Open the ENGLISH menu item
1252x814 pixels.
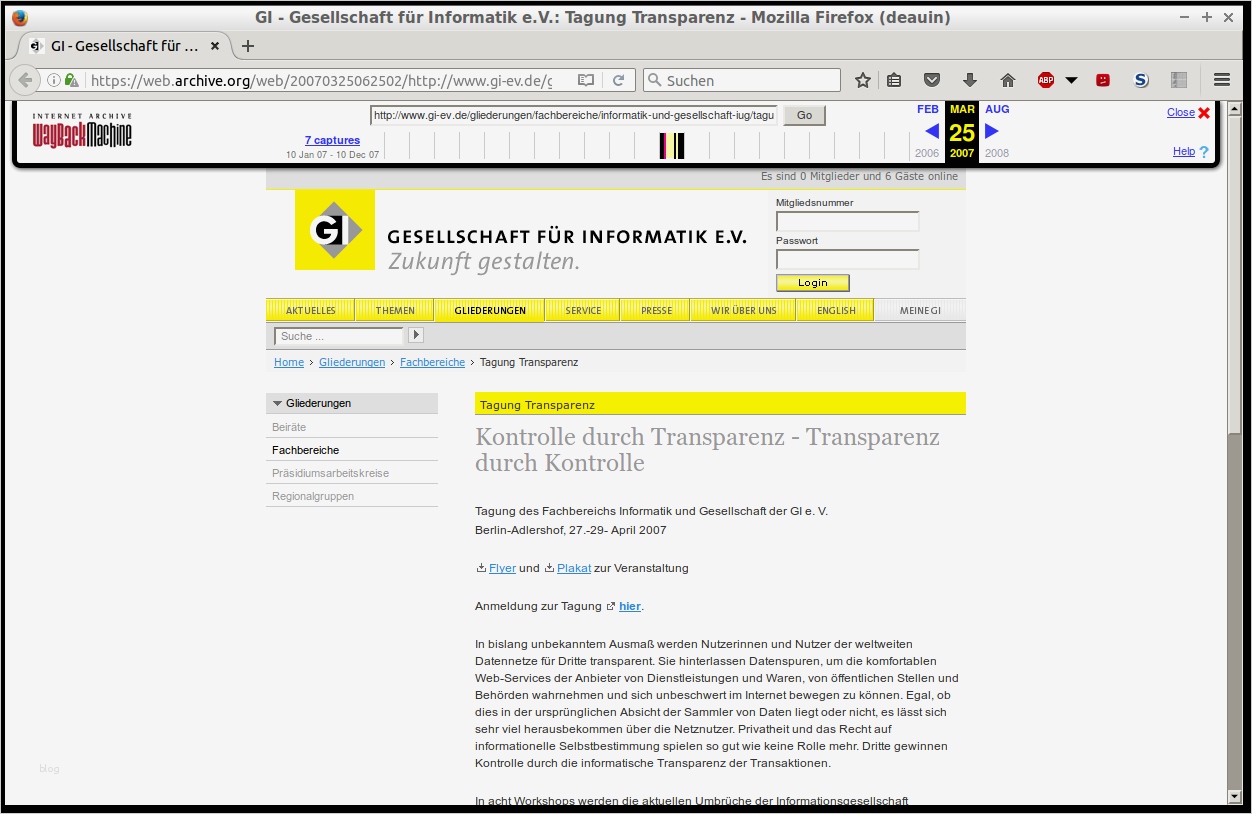click(x=836, y=310)
